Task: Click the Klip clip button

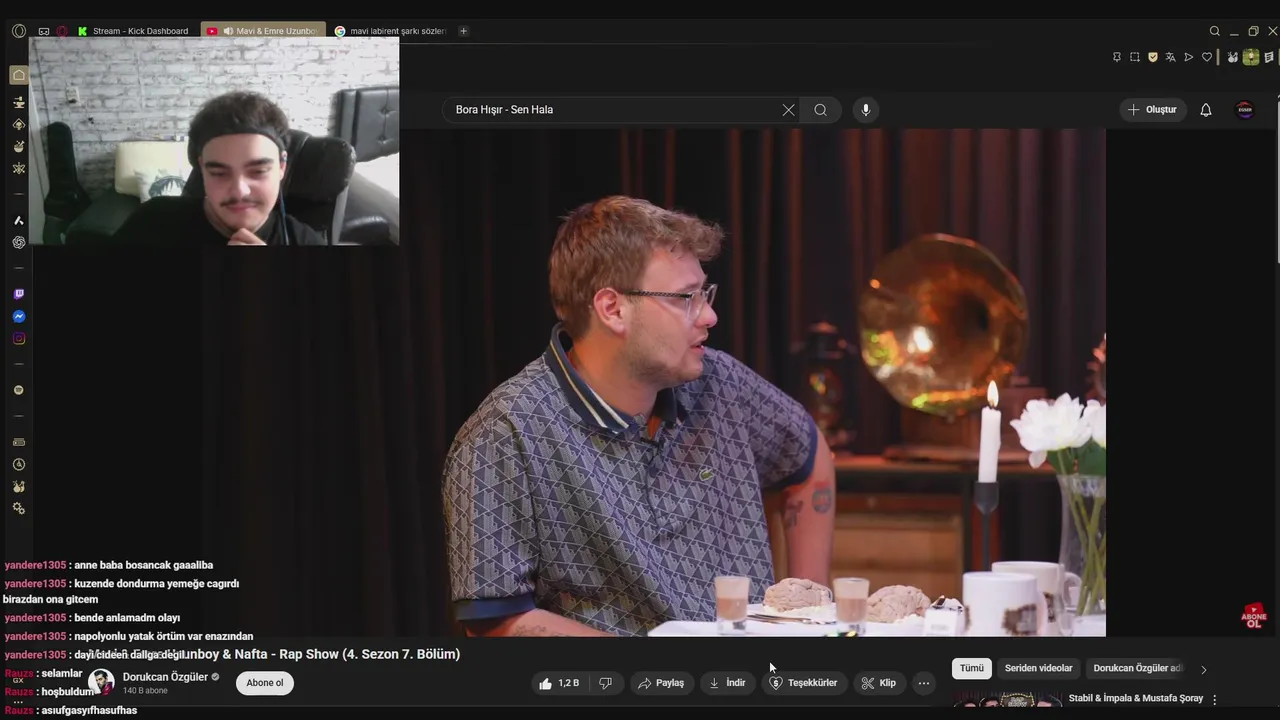Action: click(x=880, y=683)
